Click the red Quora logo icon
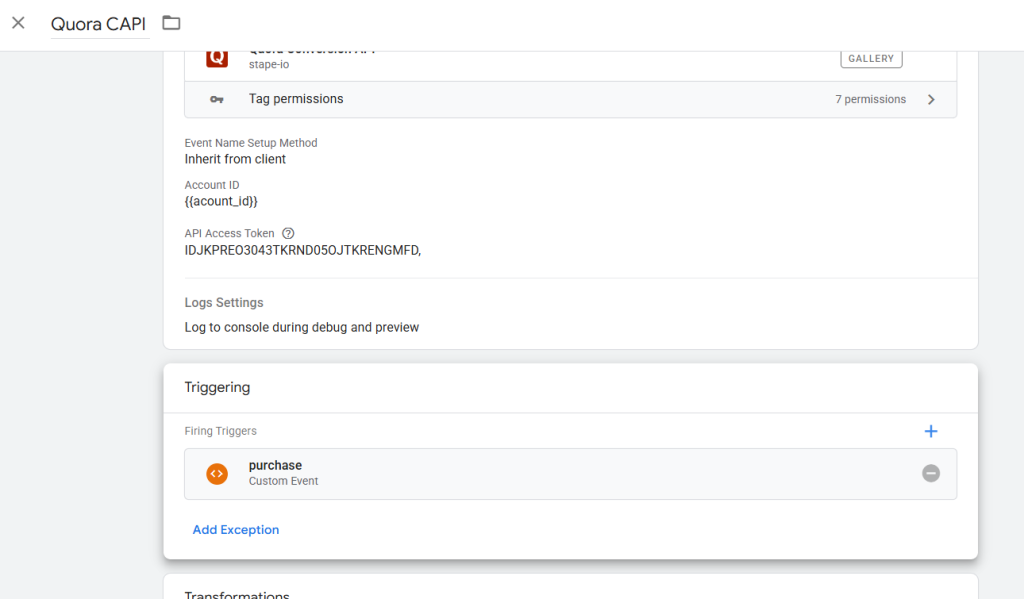The height and width of the screenshot is (599, 1024). click(x=217, y=58)
